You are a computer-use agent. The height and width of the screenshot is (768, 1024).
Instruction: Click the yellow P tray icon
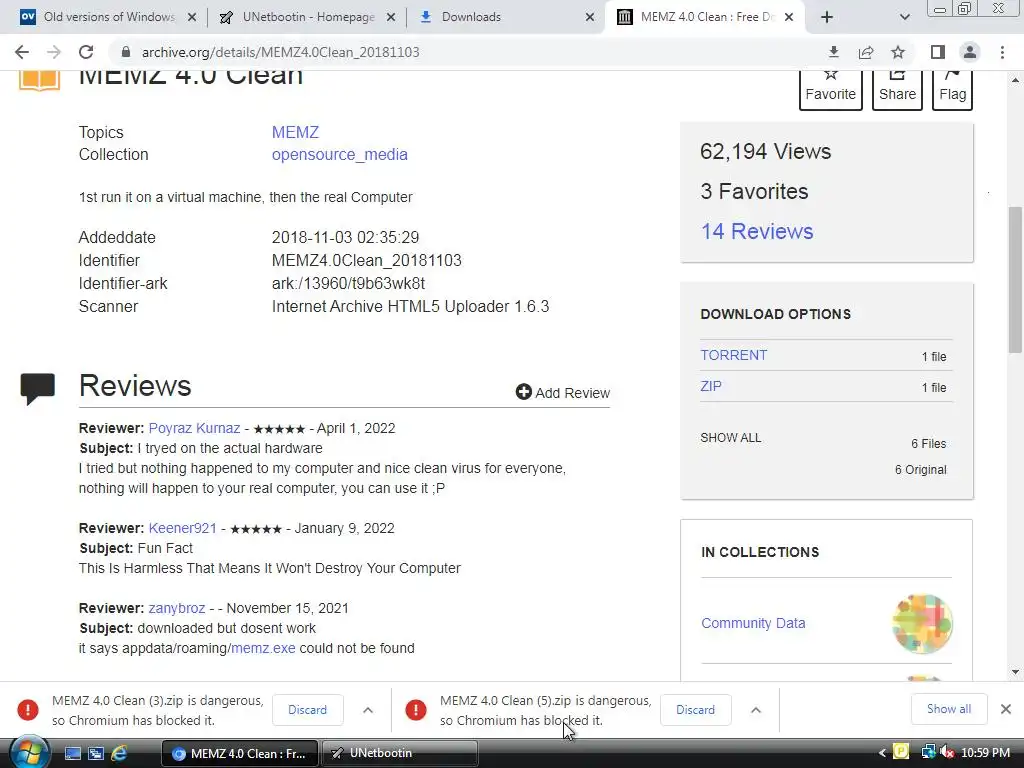901,752
